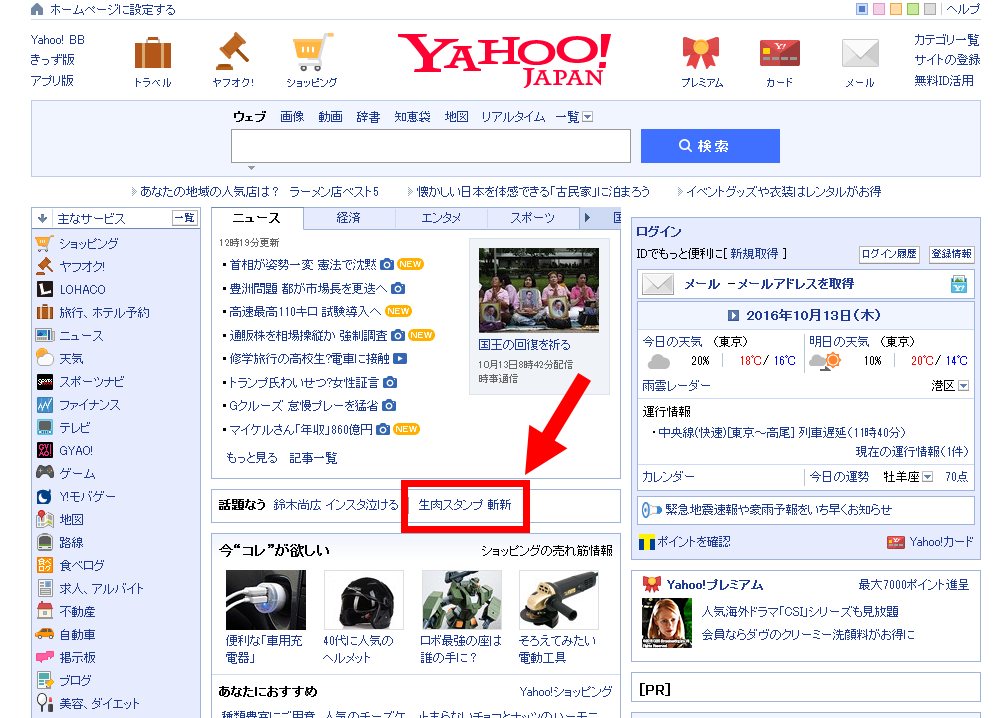Viewport: 998px width, 718px height.
Task: Switch to the スポーツ tab
Action: pos(533,218)
